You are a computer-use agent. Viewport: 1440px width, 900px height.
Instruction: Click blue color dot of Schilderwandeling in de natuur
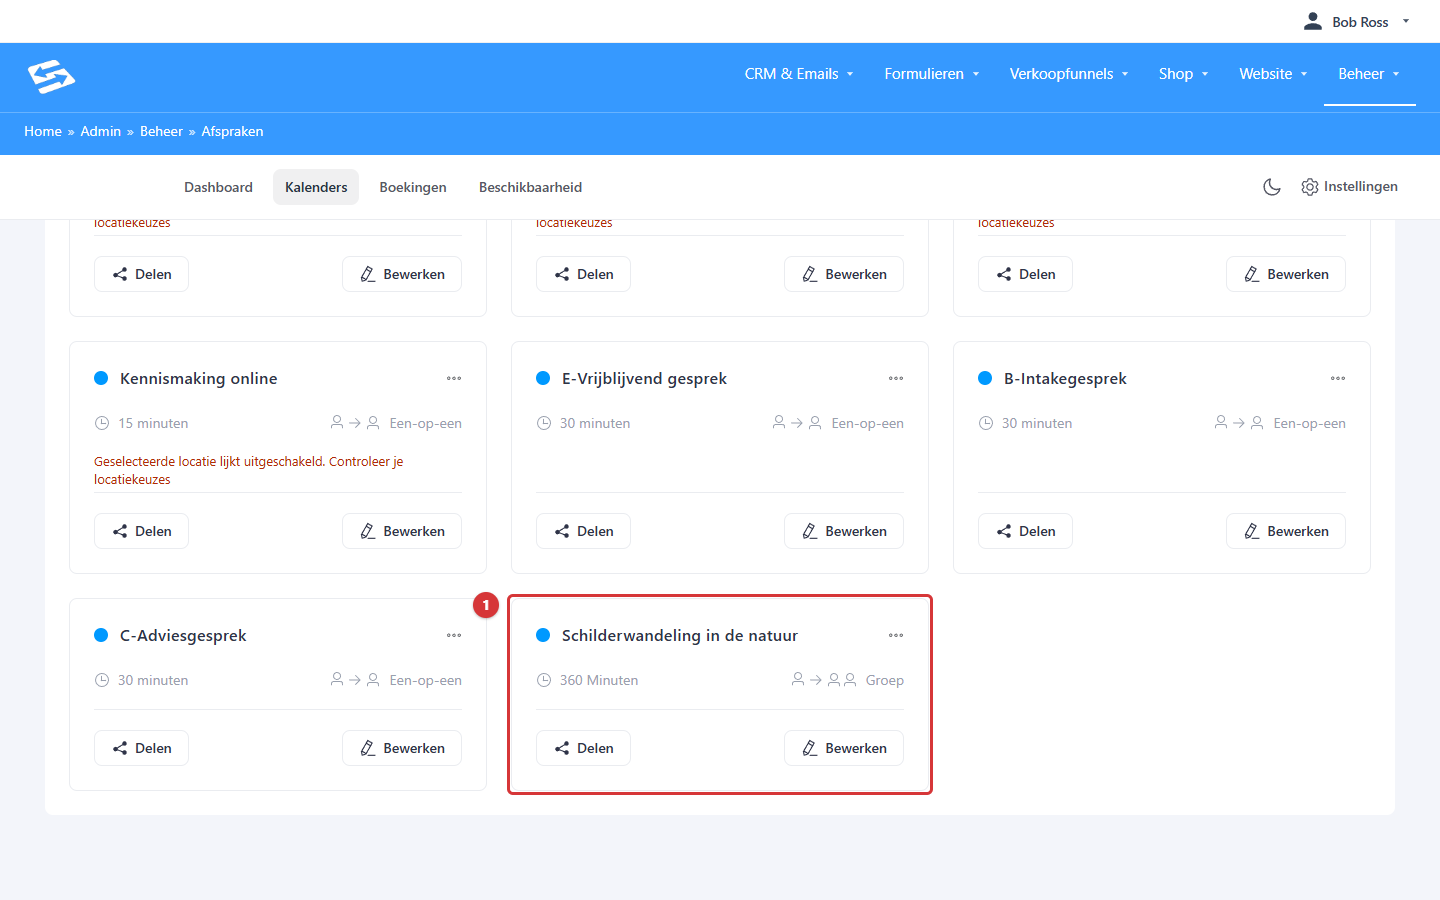(x=543, y=635)
